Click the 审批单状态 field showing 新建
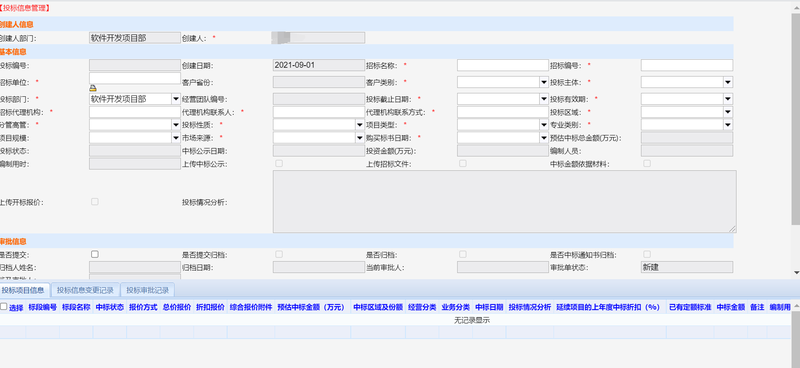800x368 pixels. click(687, 267)
